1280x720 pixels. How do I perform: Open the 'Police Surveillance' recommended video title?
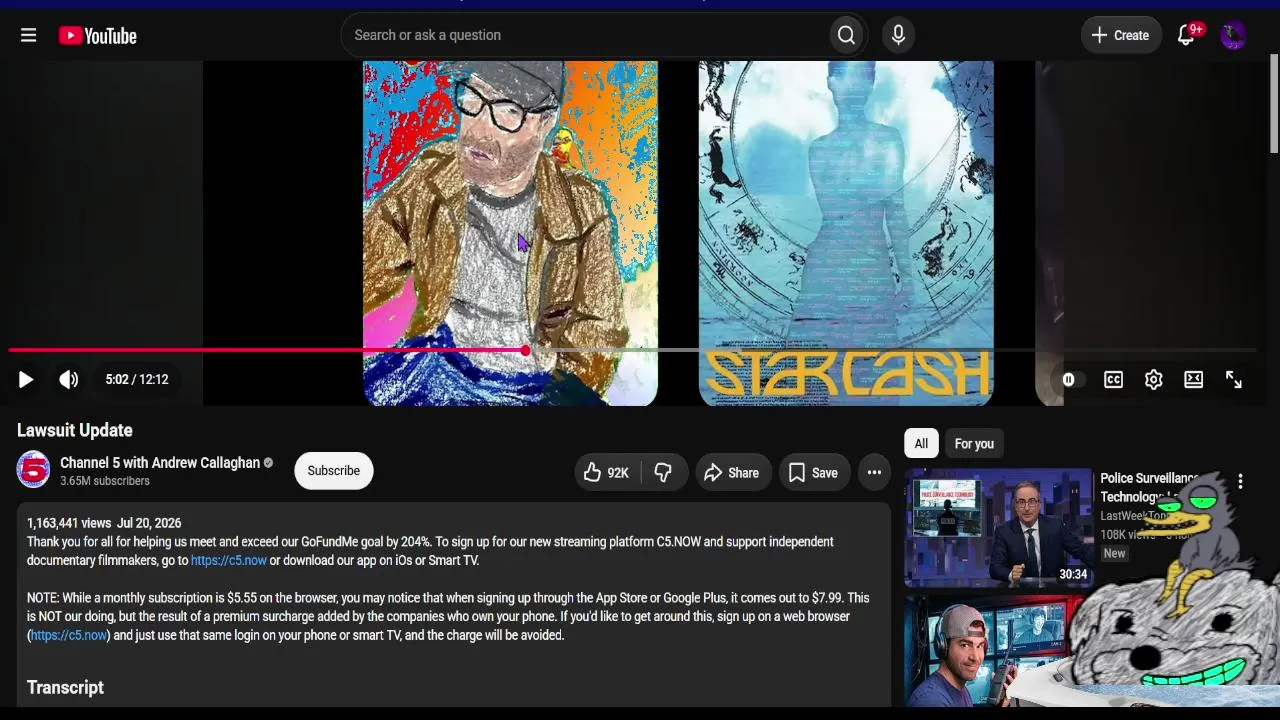pos(1150,488)
